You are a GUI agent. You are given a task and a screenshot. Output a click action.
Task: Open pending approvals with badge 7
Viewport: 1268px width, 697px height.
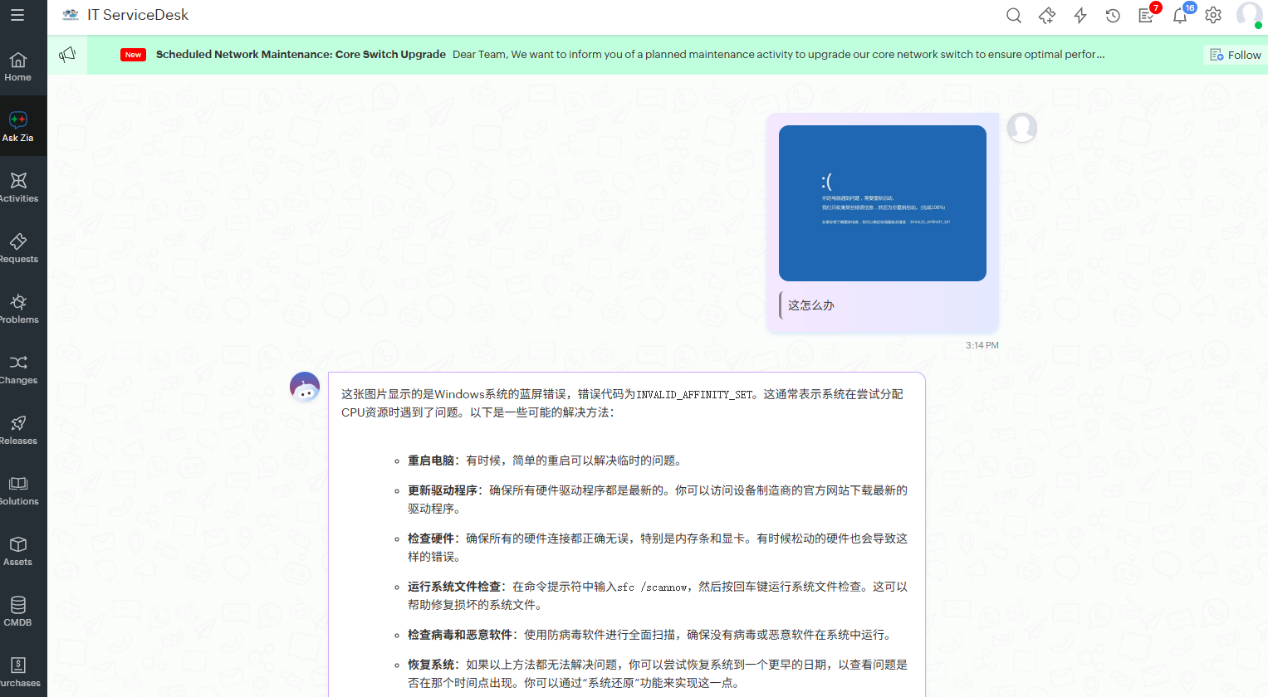1146,15
